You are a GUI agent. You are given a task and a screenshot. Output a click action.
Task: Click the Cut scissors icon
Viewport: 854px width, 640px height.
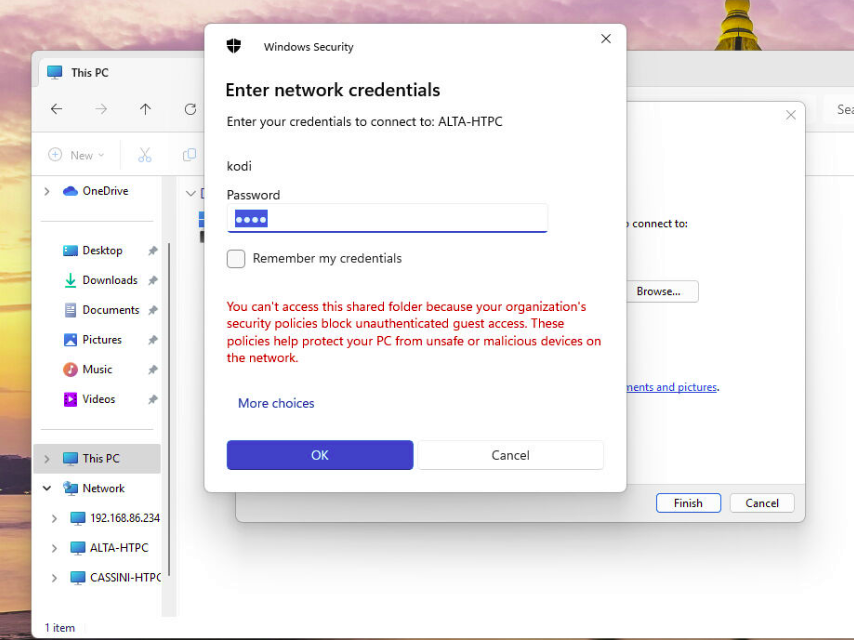144,155
